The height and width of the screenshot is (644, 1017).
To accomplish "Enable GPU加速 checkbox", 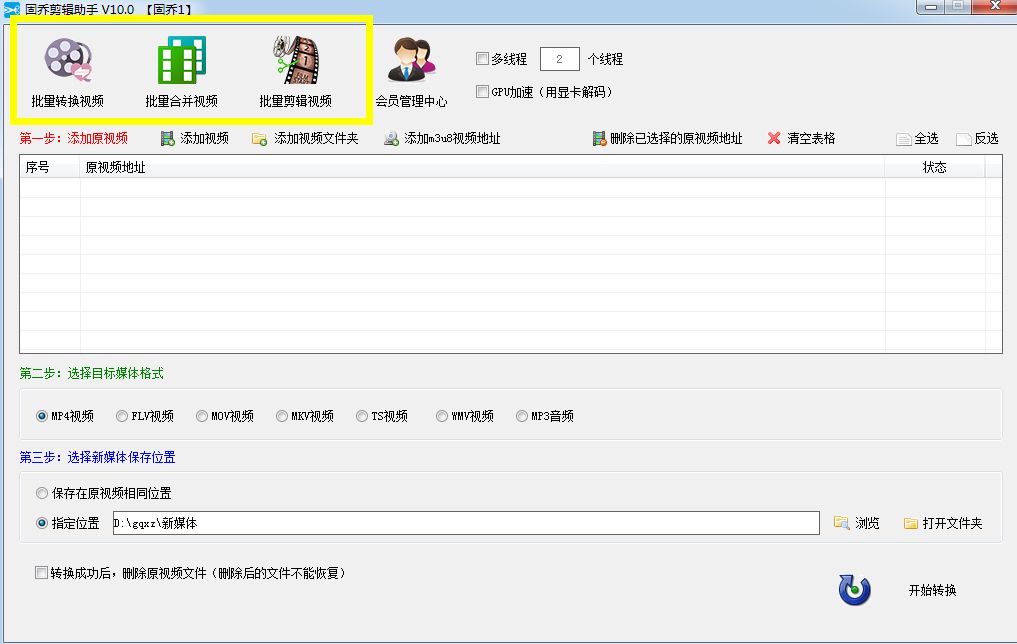I will [482, 91].
